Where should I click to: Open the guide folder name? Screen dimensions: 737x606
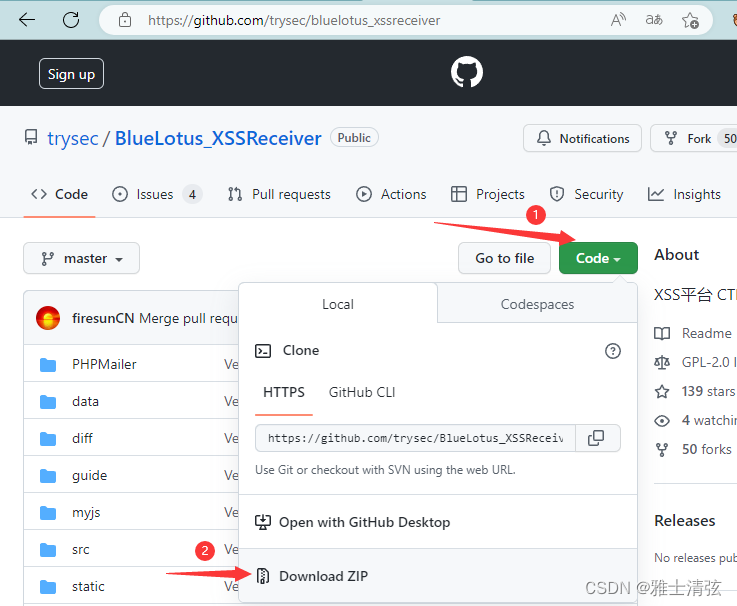(x=89, y=475)
